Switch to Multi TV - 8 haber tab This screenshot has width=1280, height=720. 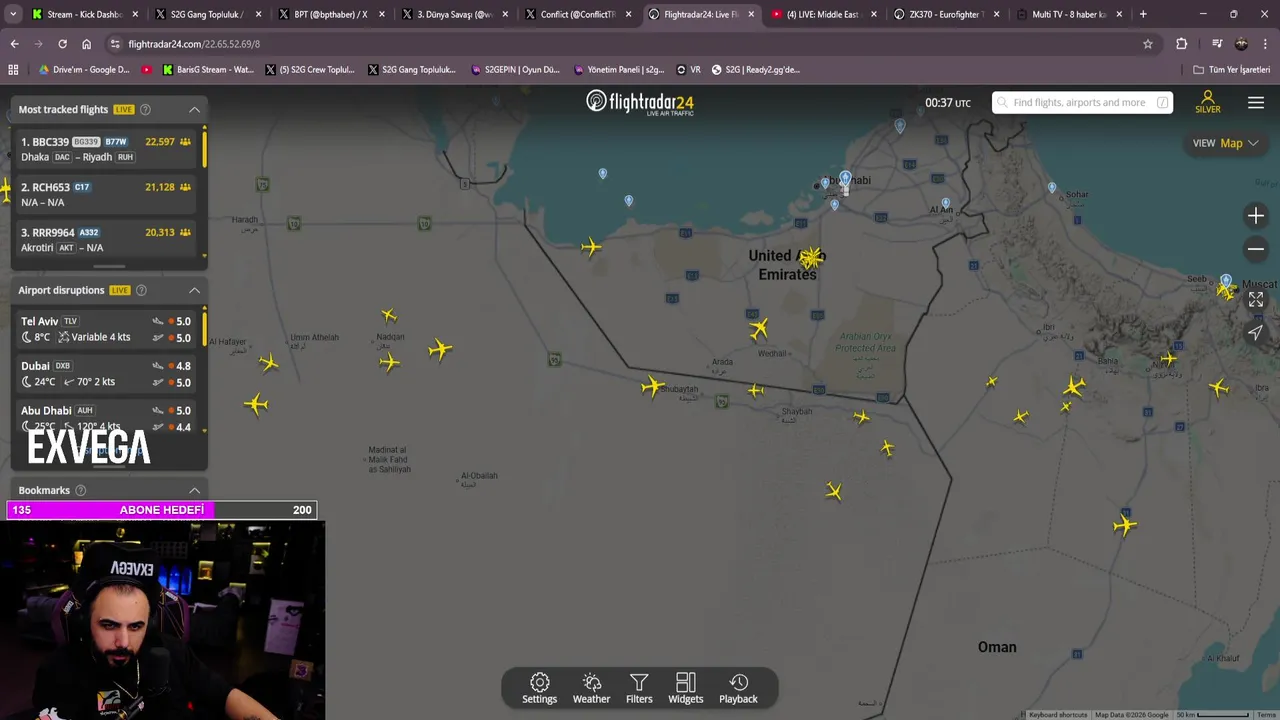point(1069,14)
